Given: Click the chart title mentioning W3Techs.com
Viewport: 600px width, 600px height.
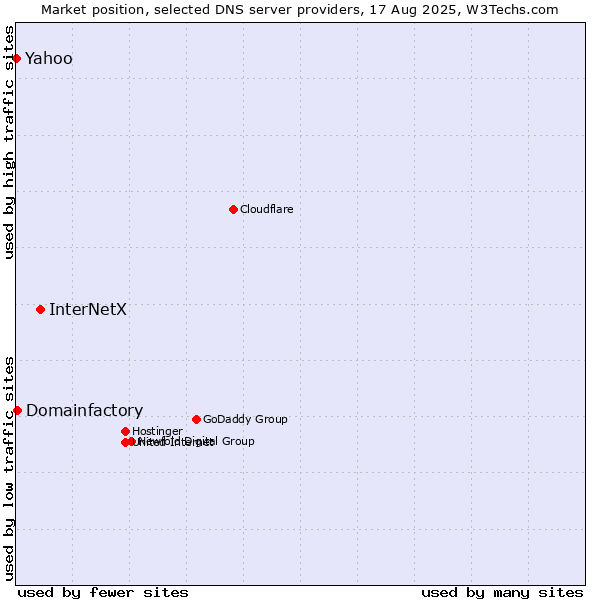Looking at the screenshot, I should coord(300,10).
